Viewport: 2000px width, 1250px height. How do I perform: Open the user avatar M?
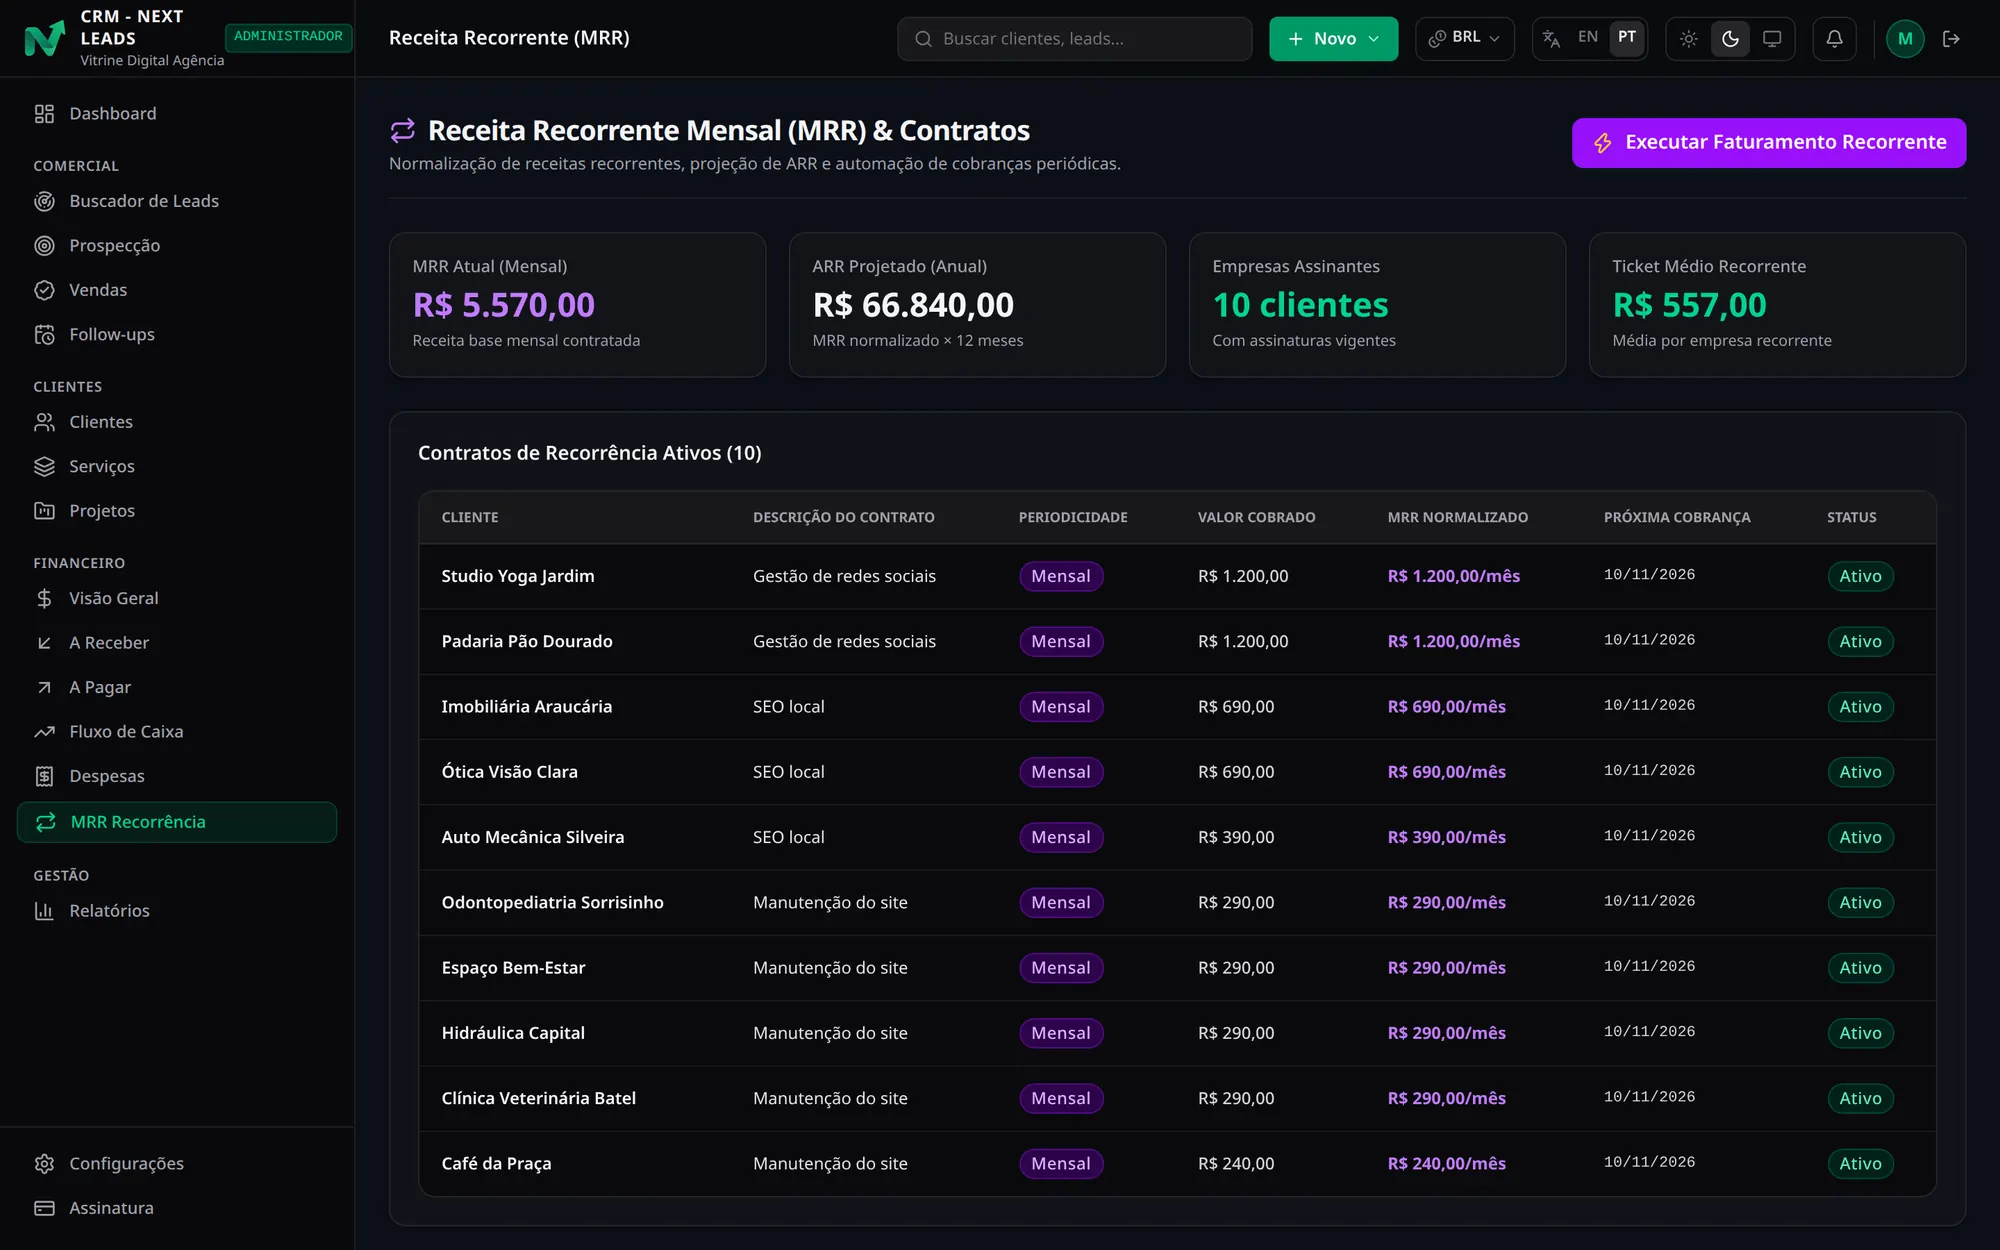pyautogui.click(x=1905, y=39)
